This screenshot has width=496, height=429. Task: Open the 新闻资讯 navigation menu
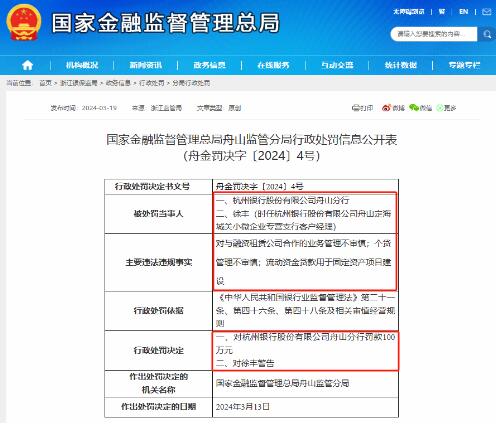pos(146,65)
